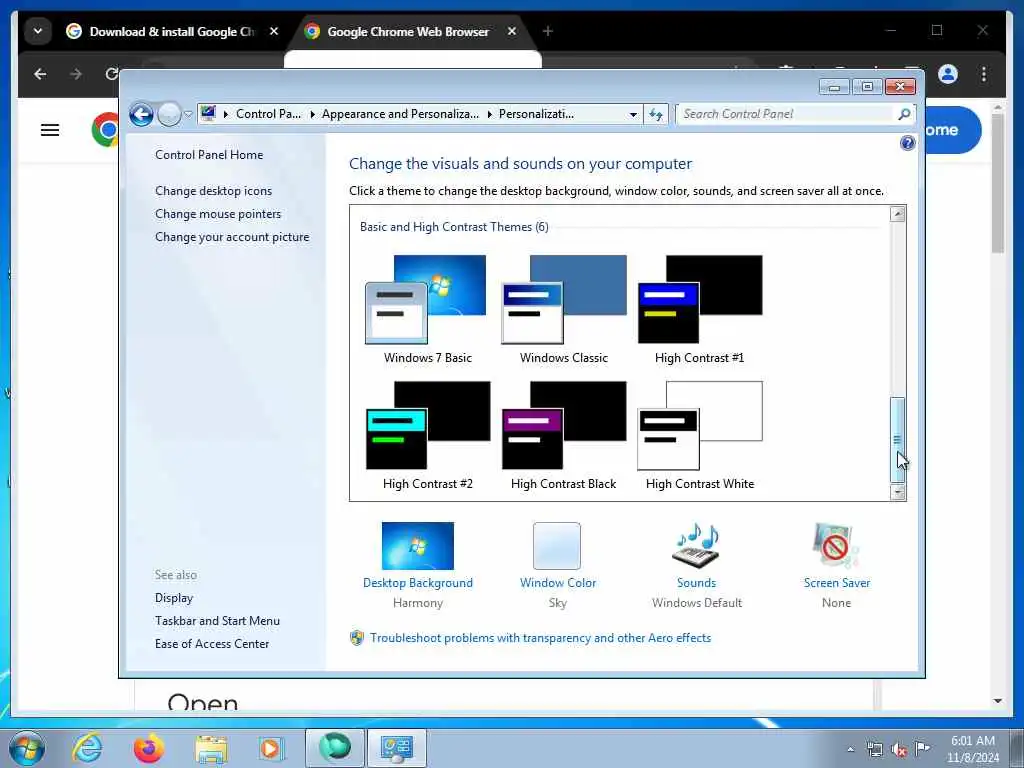Open the hamburger menu on the Chrome page
The height and width of the screenshot is (768, 1024).
[50, 130]
